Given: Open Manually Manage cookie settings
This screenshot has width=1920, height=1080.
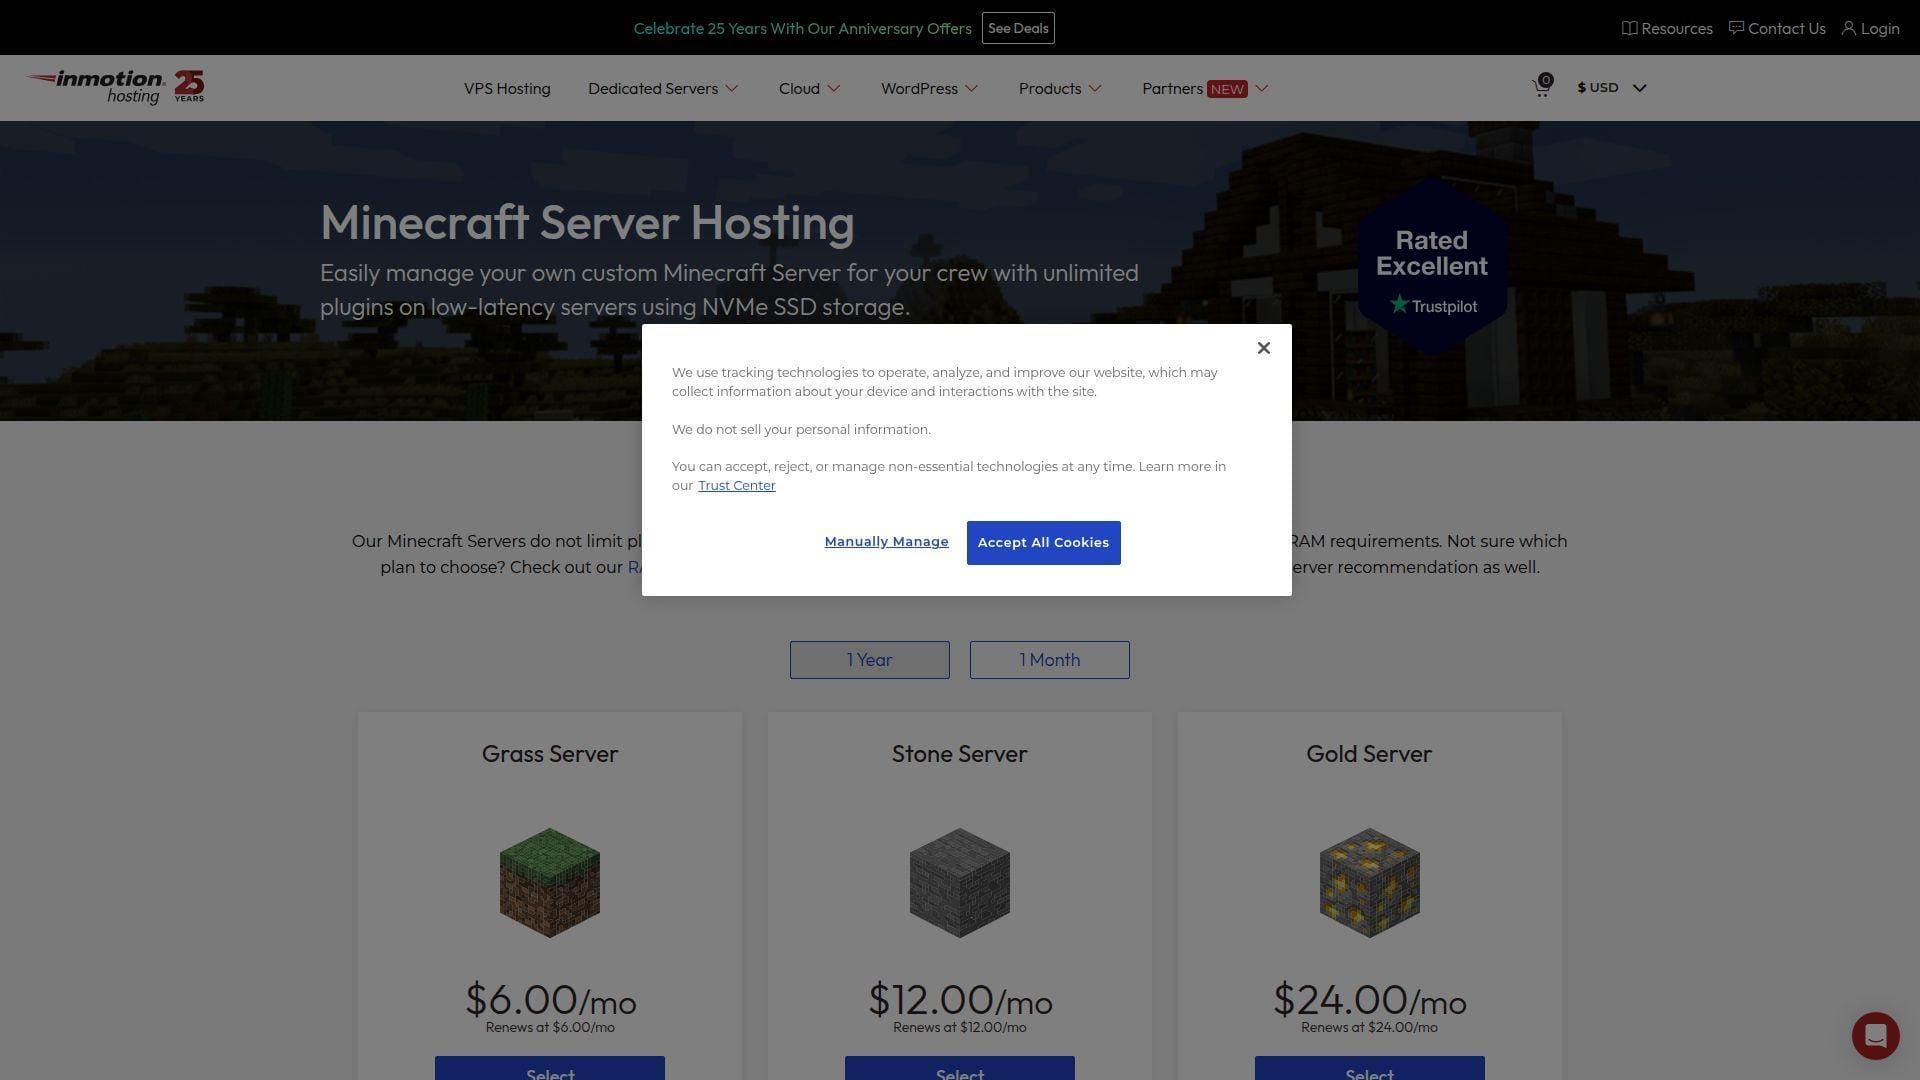Looking at the screenshot, I should [x=886, y=541].
